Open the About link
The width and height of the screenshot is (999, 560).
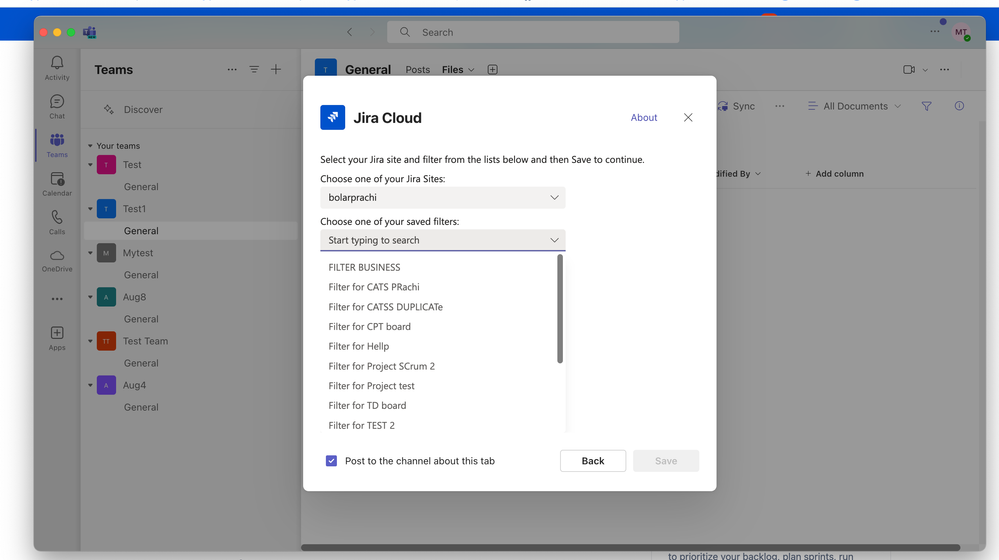[x=643, y=117]
